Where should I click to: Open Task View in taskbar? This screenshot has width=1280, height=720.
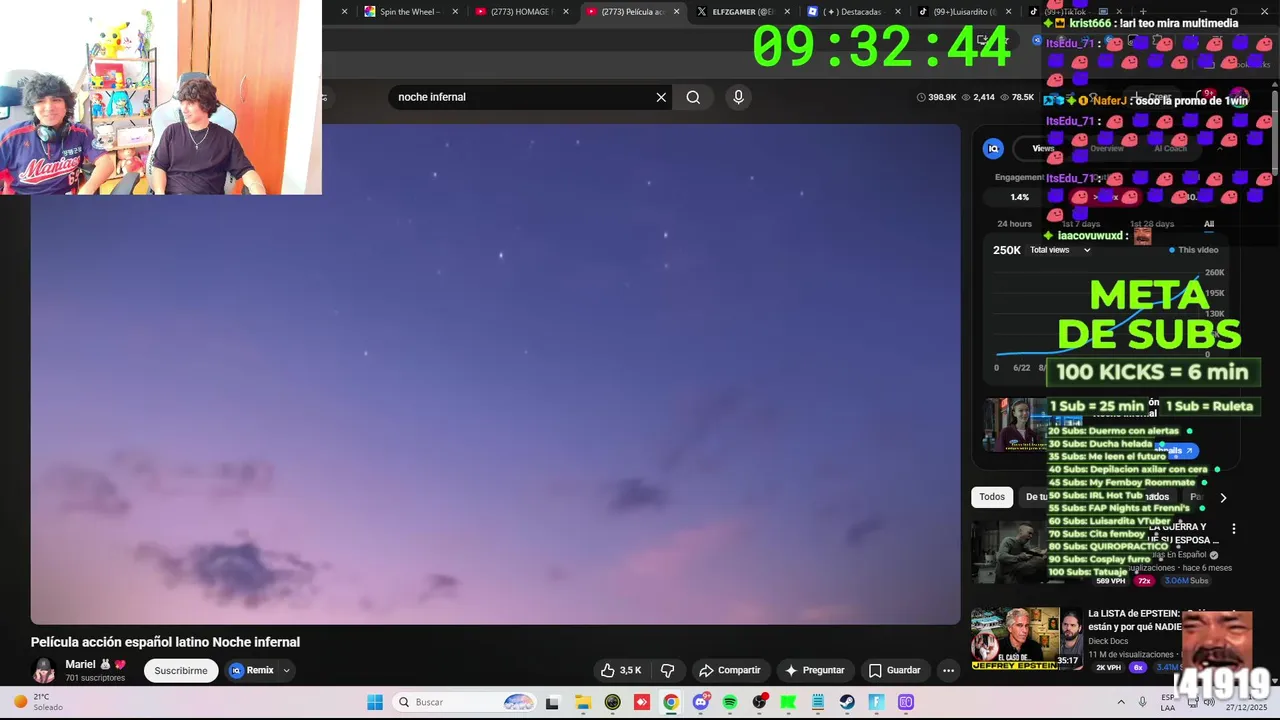point(552,702)
